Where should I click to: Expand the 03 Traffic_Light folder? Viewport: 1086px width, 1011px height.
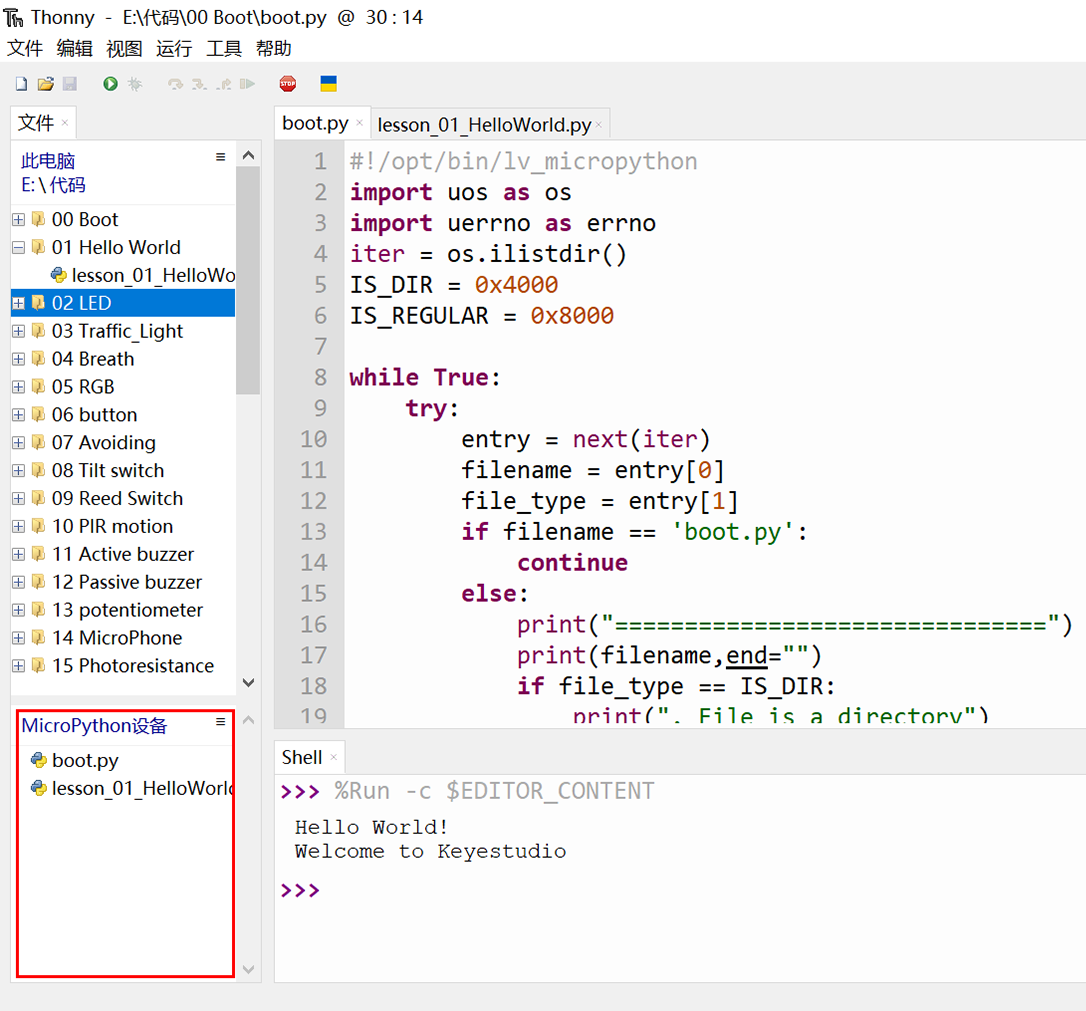coord(19,331)
